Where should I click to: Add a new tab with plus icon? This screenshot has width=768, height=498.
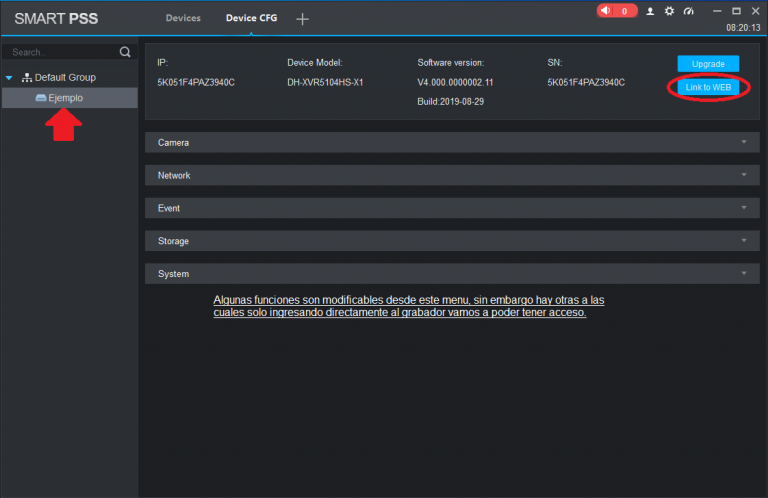[302, 19]
